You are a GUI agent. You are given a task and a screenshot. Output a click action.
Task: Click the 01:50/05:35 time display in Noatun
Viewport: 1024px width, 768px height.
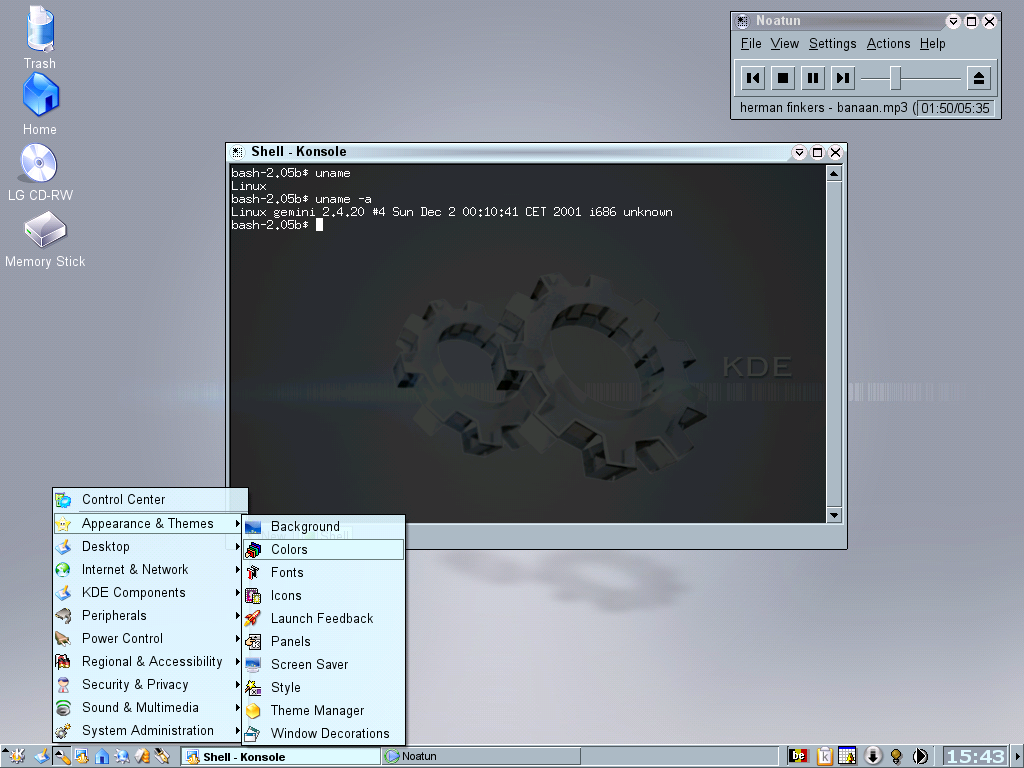click(x=955, y=108)
